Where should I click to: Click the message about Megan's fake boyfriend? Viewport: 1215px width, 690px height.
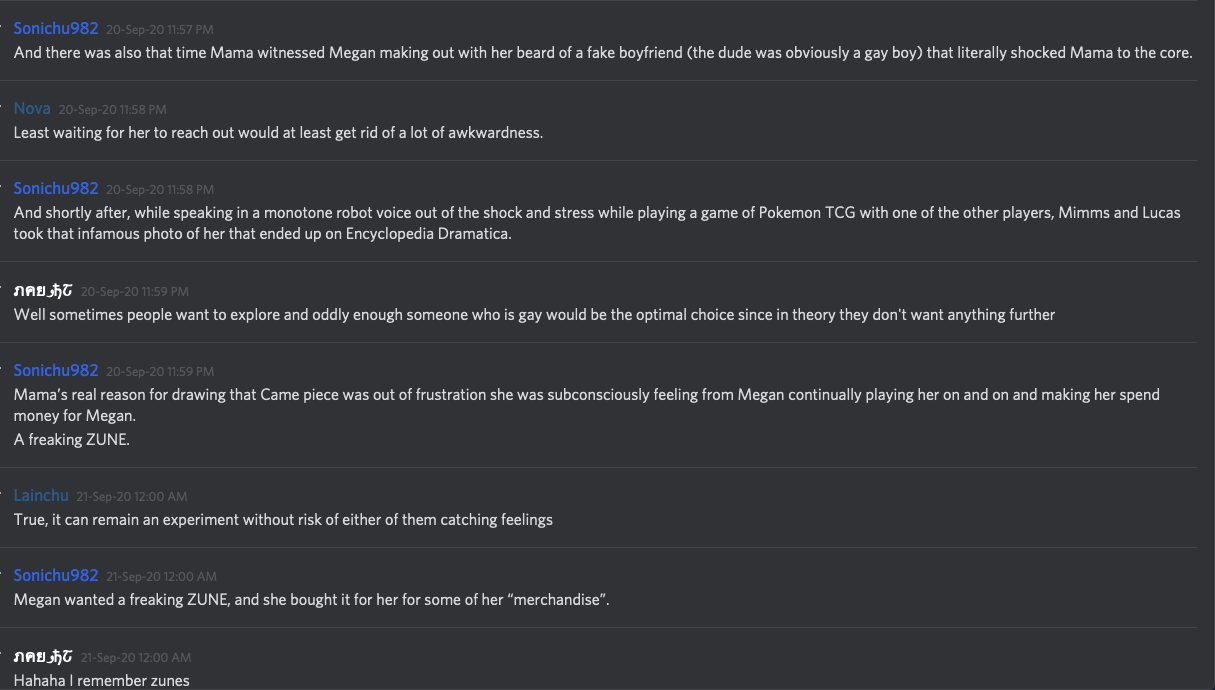click(x=602, y=53)
